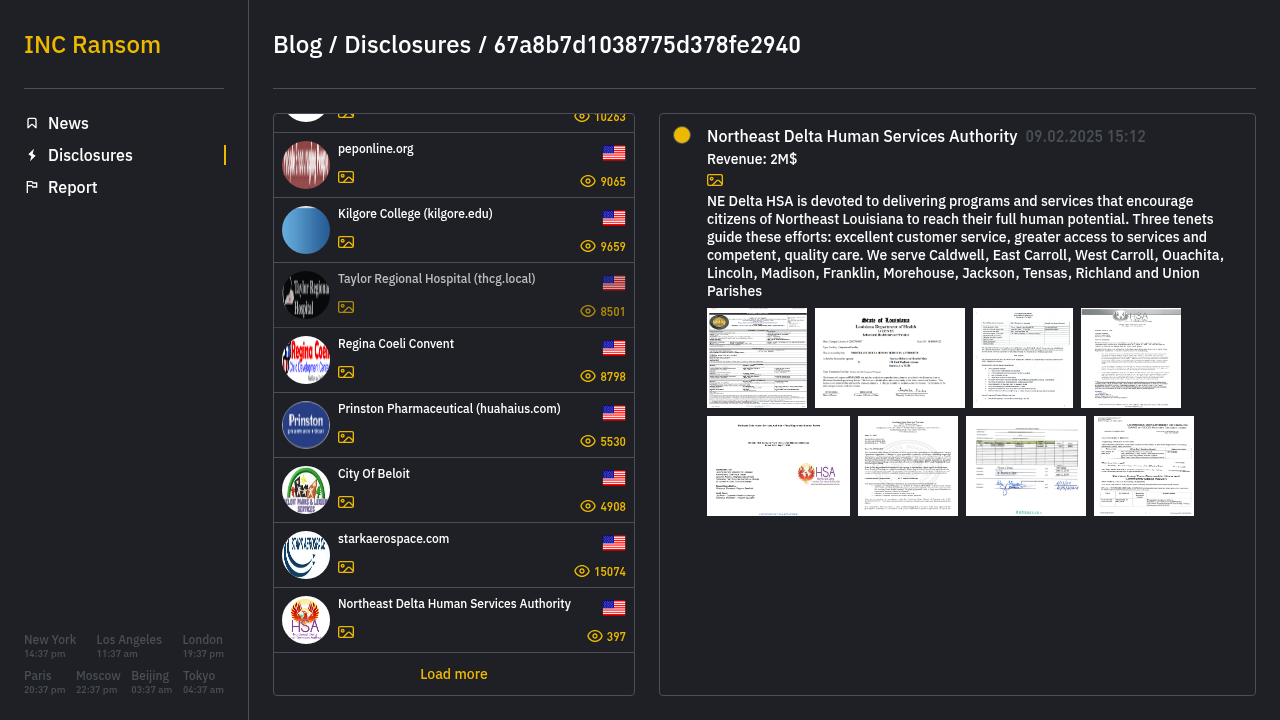Click the eye icon next to 9659
The width and height of the screenshot is (1280, 720).
point(588,246)
